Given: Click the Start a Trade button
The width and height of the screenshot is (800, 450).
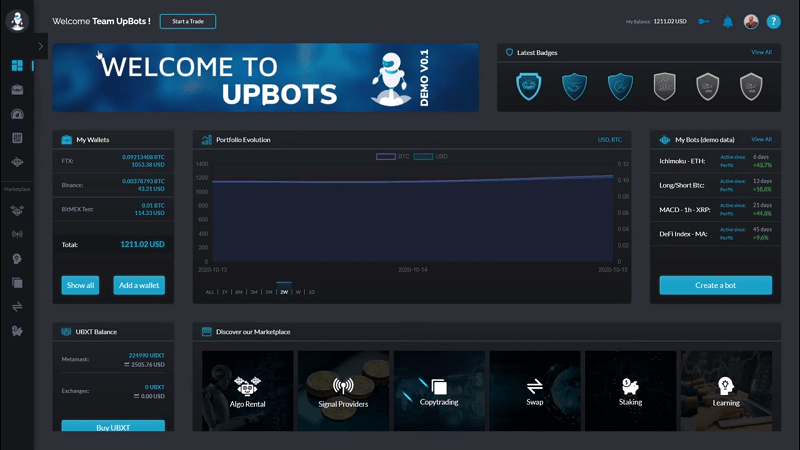Looking at the screenshot, I should (188, 21).
